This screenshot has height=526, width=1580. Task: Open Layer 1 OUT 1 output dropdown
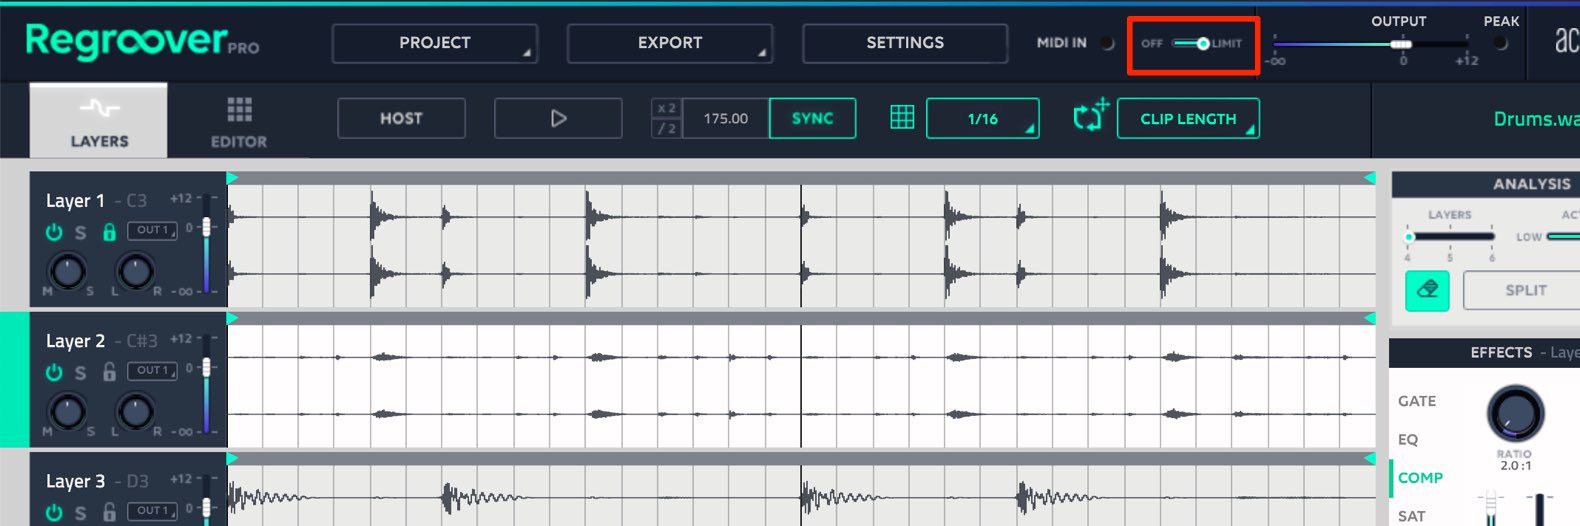click(x=152, y=231)
